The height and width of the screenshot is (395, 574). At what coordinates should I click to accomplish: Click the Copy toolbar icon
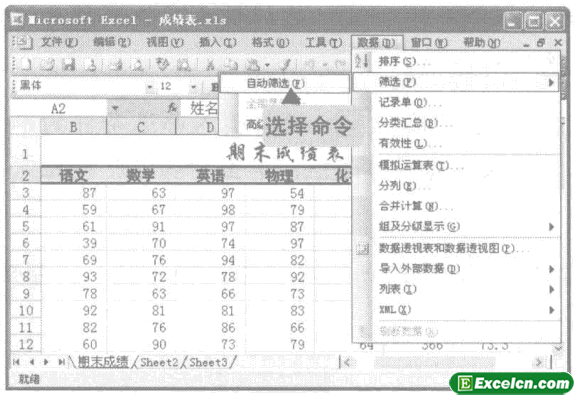pos(230,65)
